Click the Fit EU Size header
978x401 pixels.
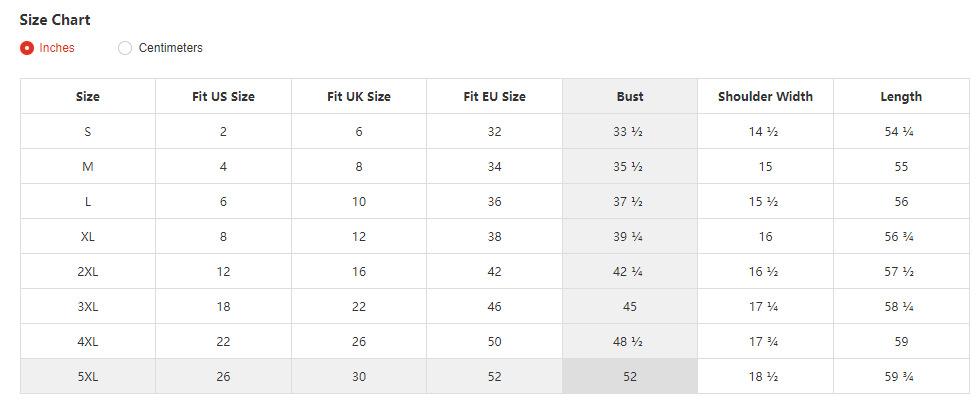(x=494, y=97)
